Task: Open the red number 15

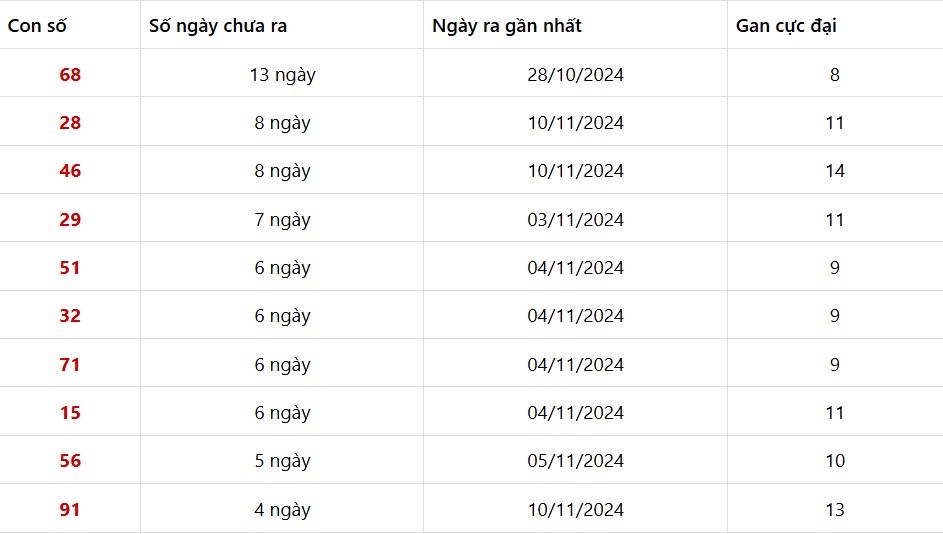Action: [x=70, y=413]
